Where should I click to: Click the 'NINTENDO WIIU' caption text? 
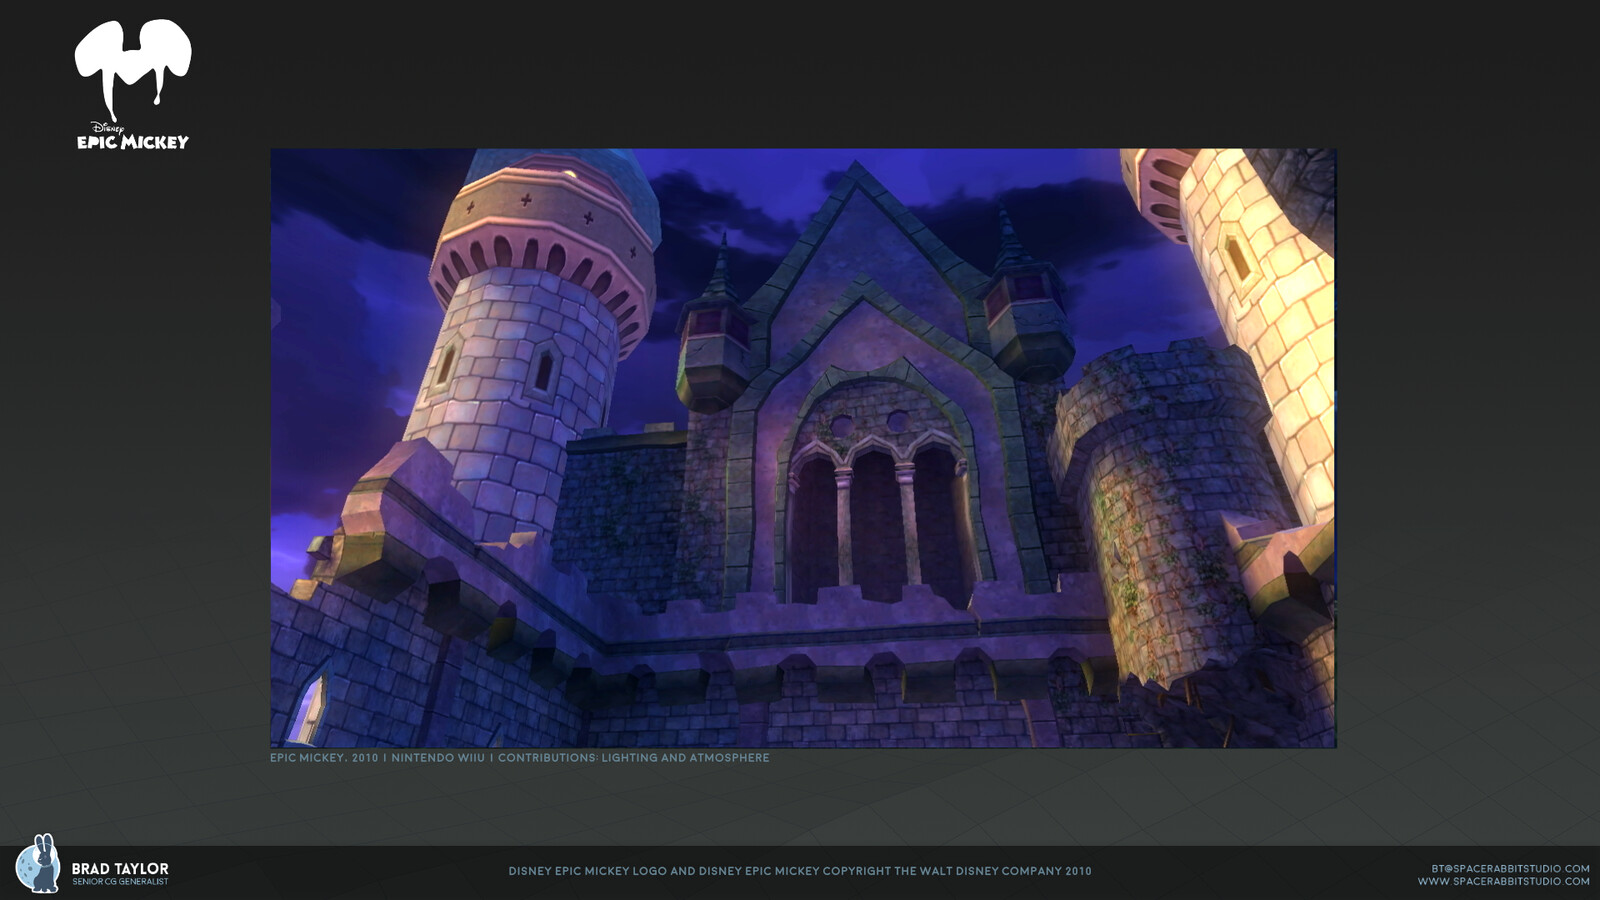pyautogui.click(x=438, y=758)
